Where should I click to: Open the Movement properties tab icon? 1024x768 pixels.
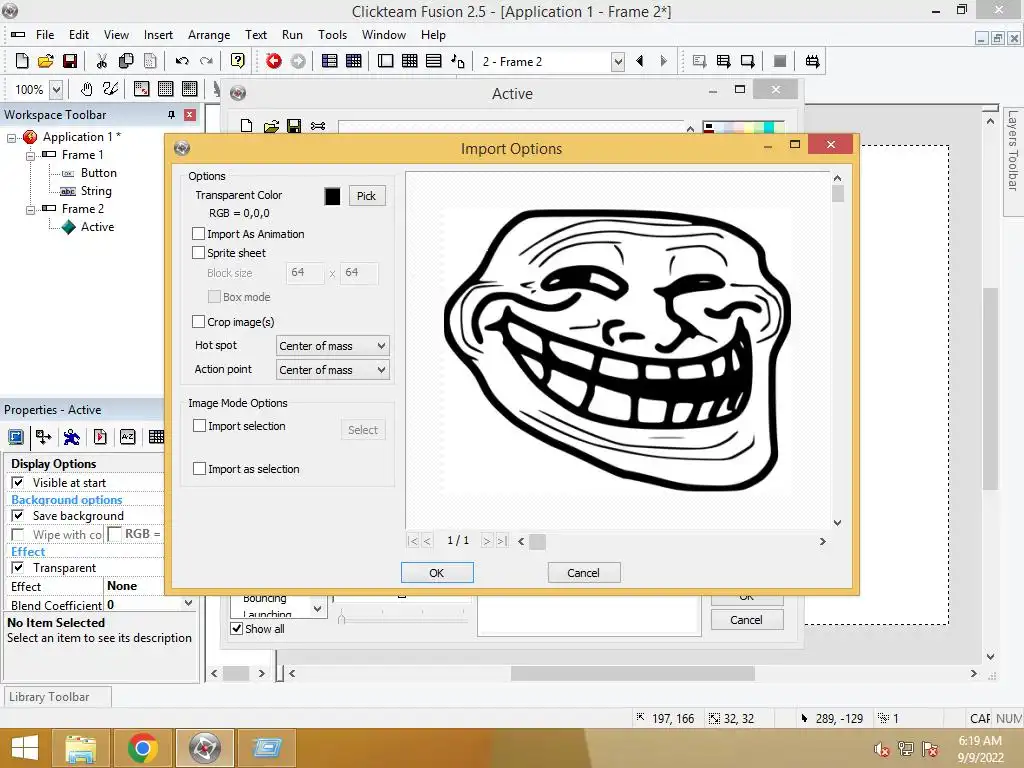point(71,437)
